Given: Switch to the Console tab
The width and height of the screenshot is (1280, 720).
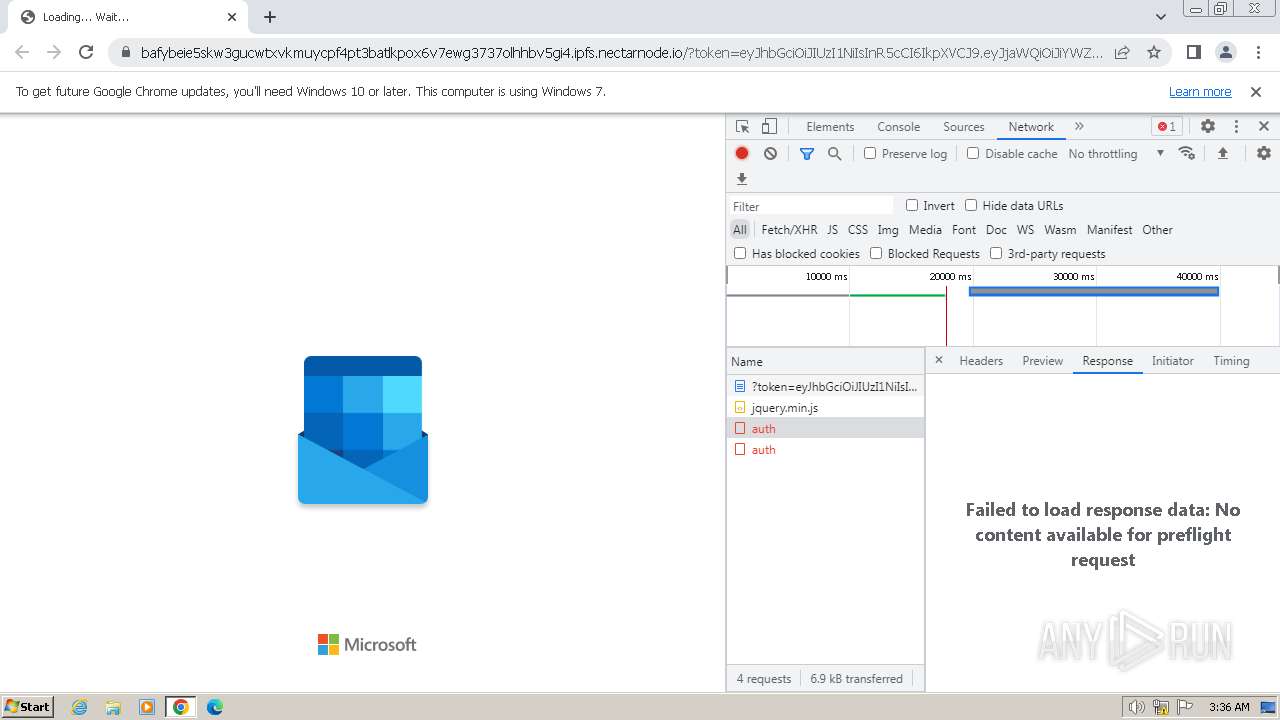Looking at the screenshot, I should [898, 127].
